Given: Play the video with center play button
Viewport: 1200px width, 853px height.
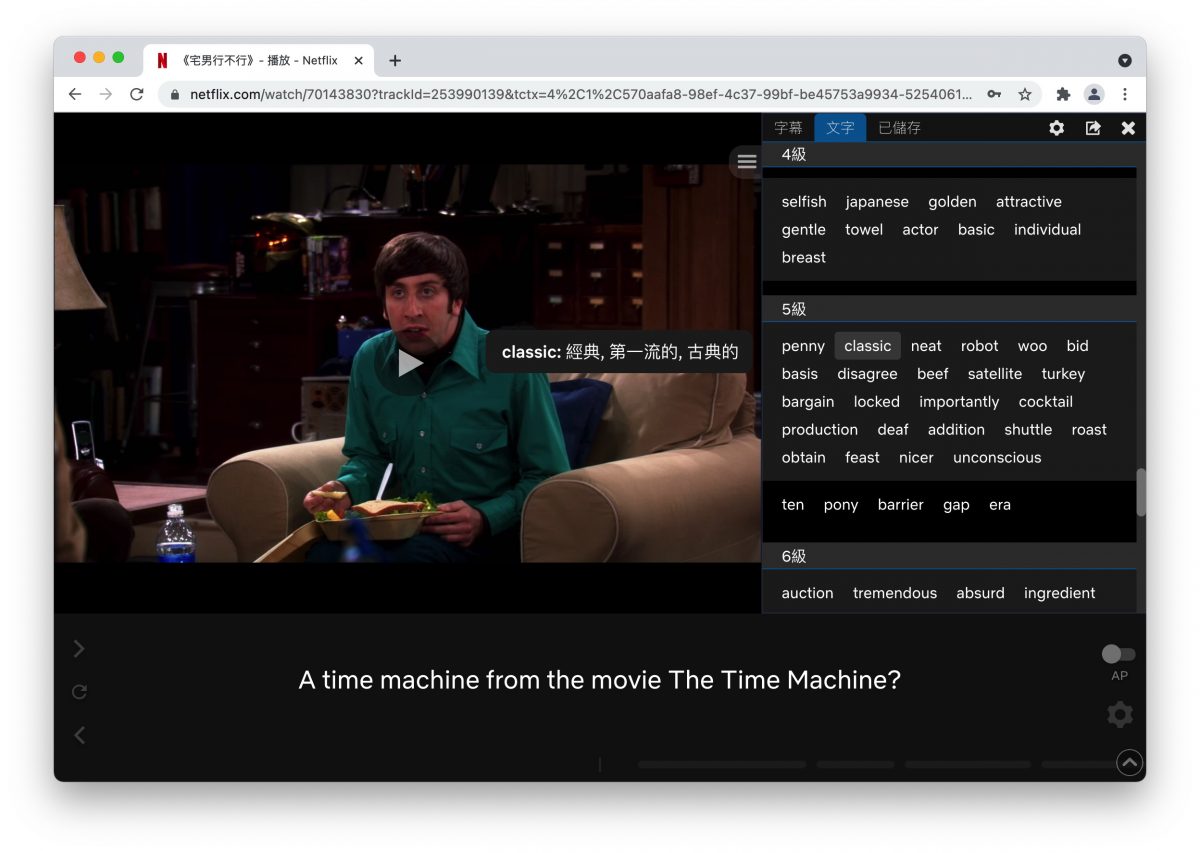Looking at the screenshot, I should tap(410, 363).
